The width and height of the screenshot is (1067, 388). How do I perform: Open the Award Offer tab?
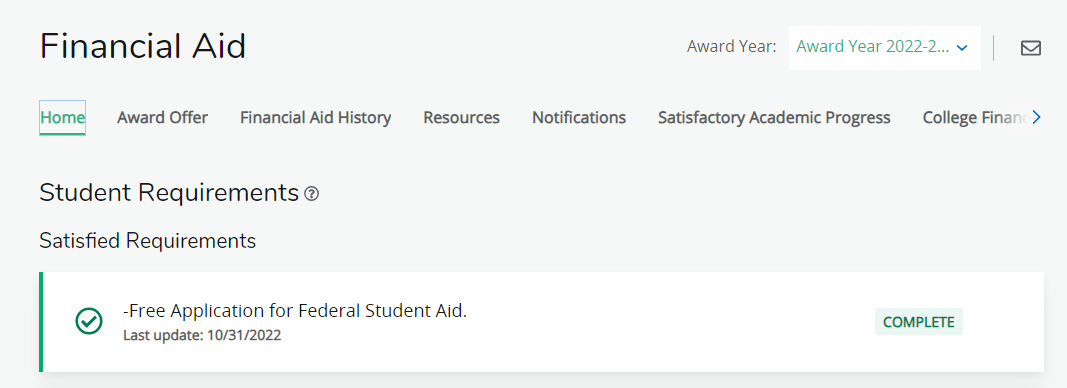point(163,118)
